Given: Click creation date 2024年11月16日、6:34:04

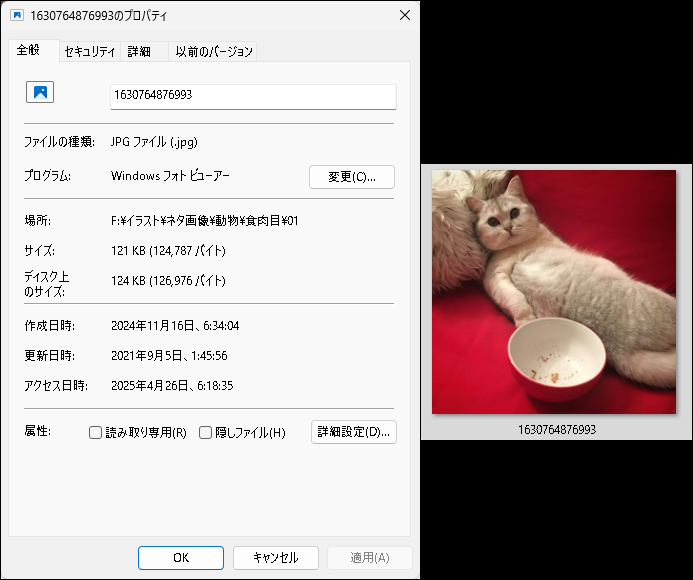Looking at the screenshot, I should click(175, 326).
